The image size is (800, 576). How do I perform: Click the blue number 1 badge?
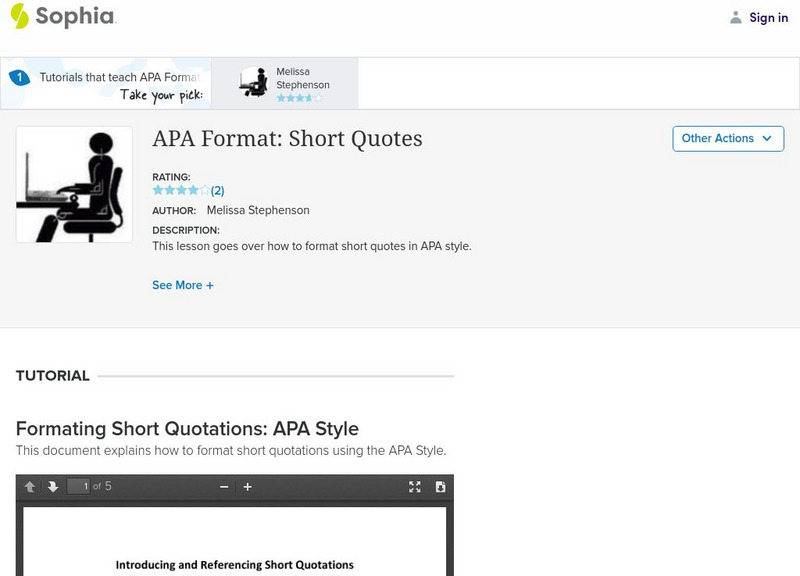pyautogui.click(x=19, y=78)
